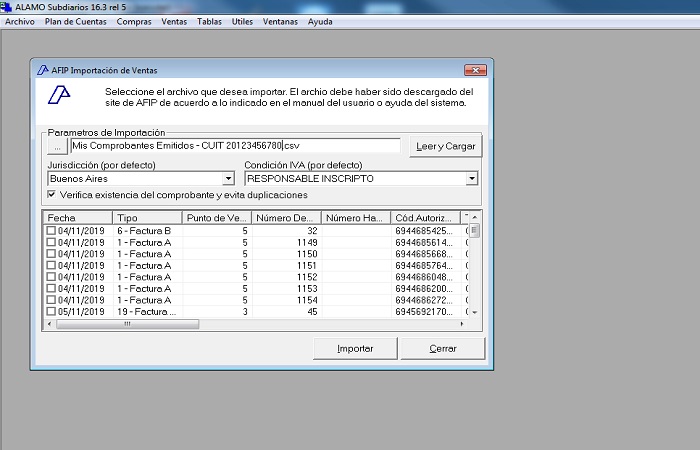Check the row for Factura A number 1153
Viewport: 700px width, 450px height.
51,288
